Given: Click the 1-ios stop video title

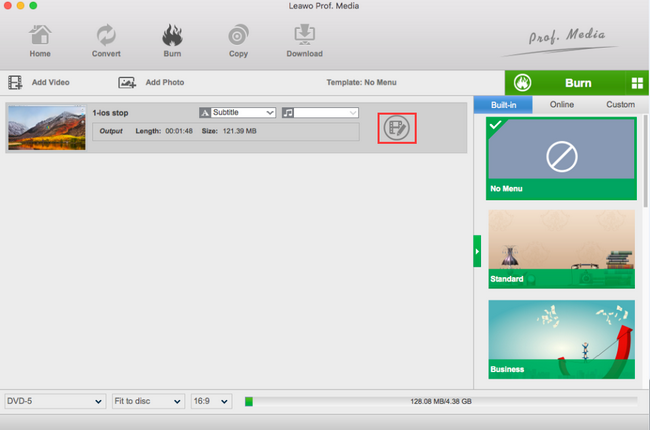Looking at the screenshot, I should click(x=110, y=113).
